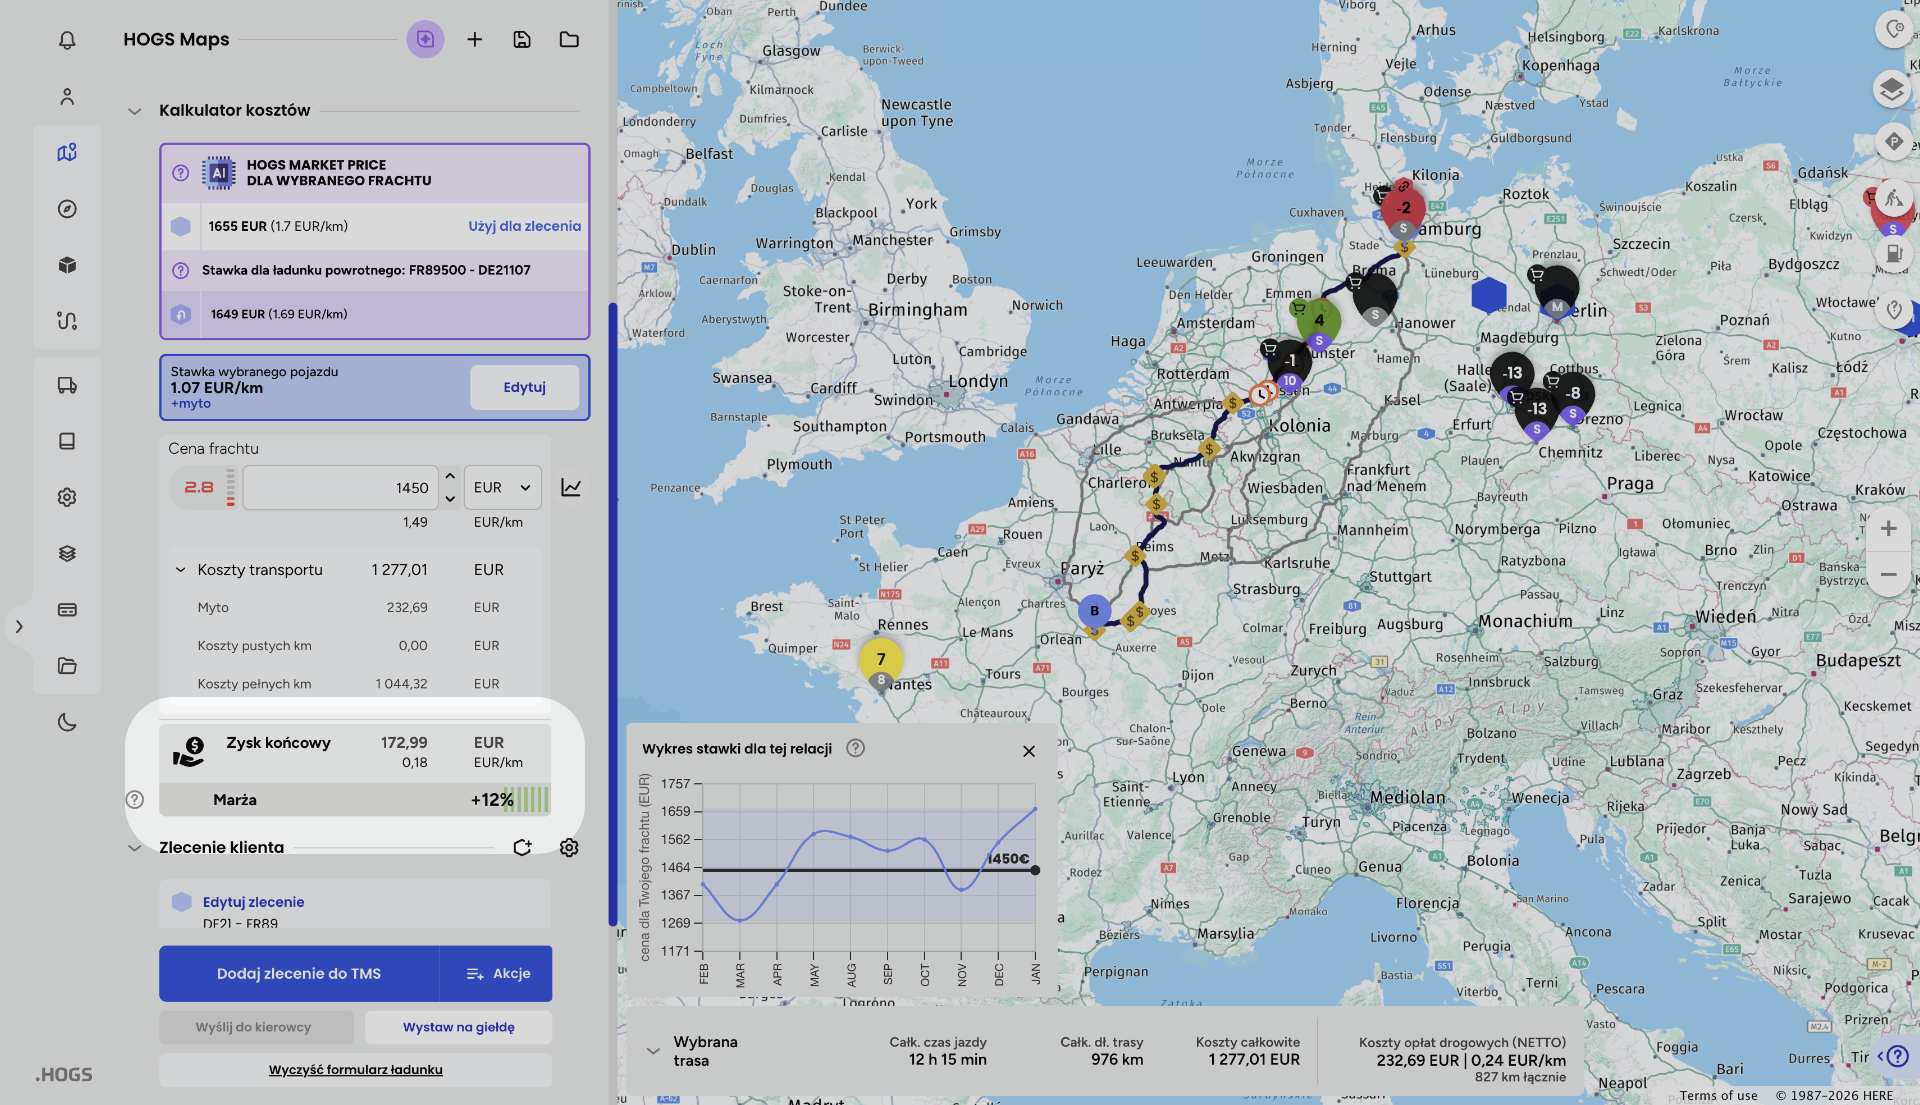Open the notifications bell icon
The width and height of the screenshot is (1920, 1105).
67,40
